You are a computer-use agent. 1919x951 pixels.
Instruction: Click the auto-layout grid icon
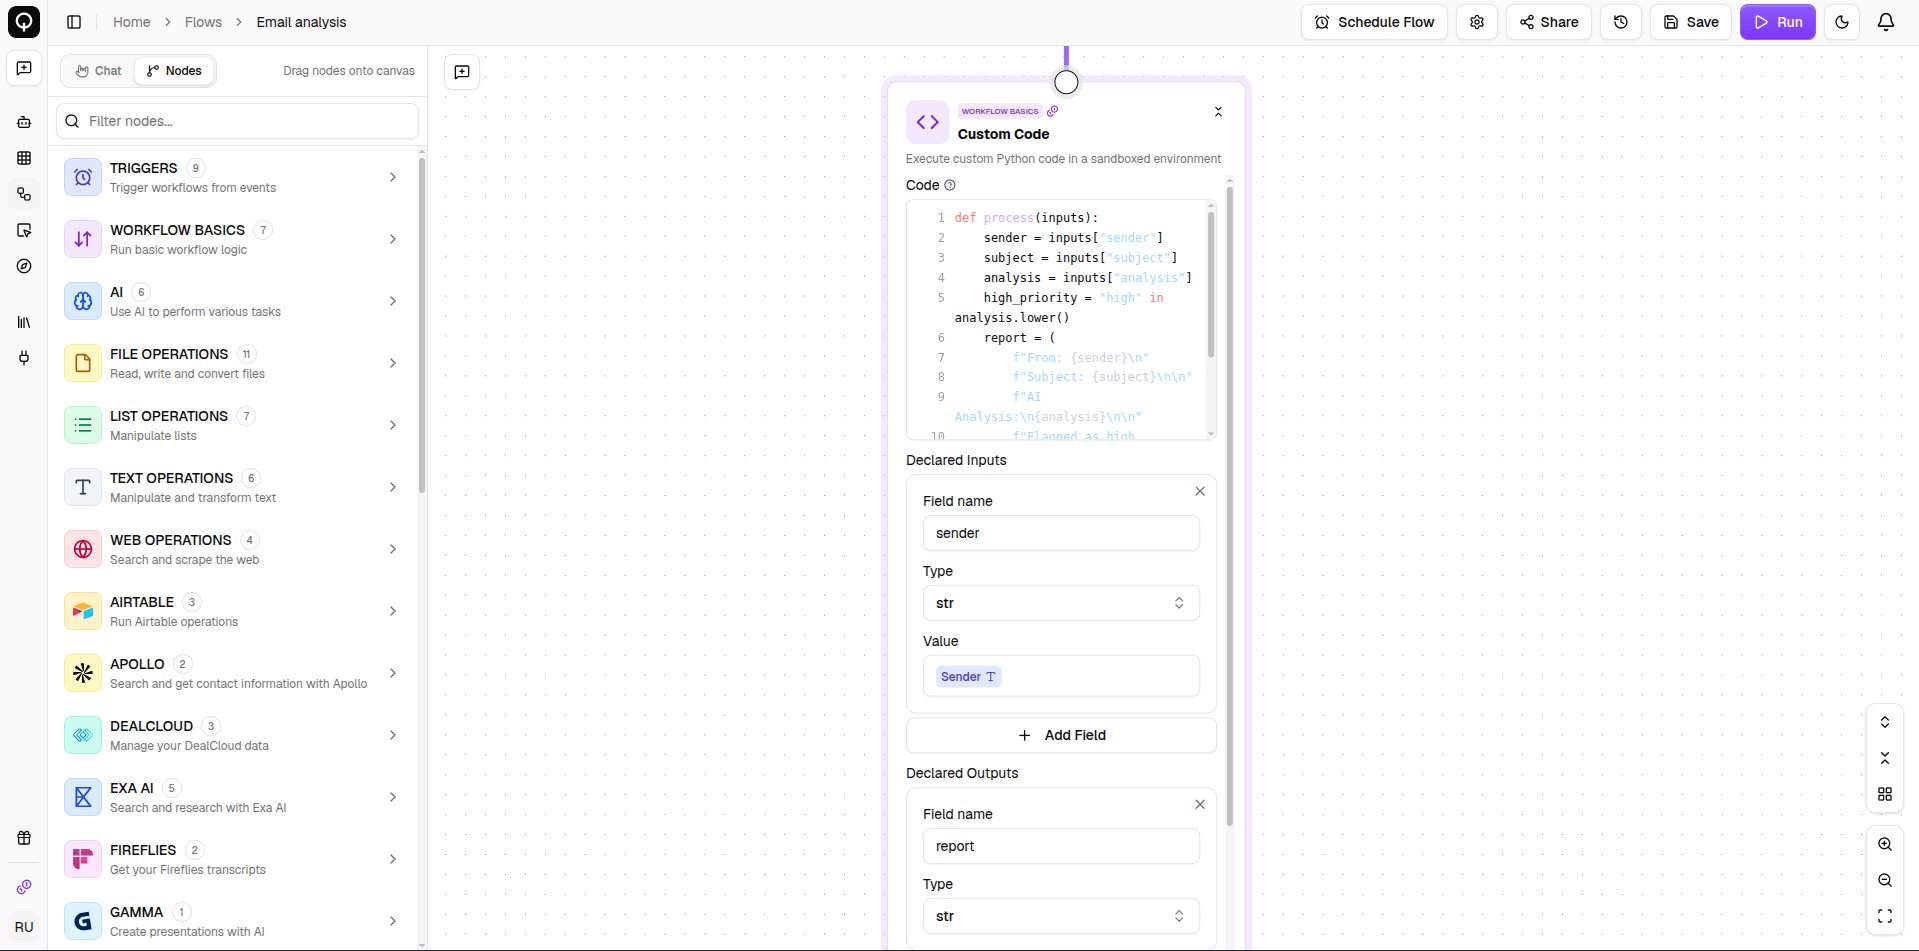(1885, 794)
